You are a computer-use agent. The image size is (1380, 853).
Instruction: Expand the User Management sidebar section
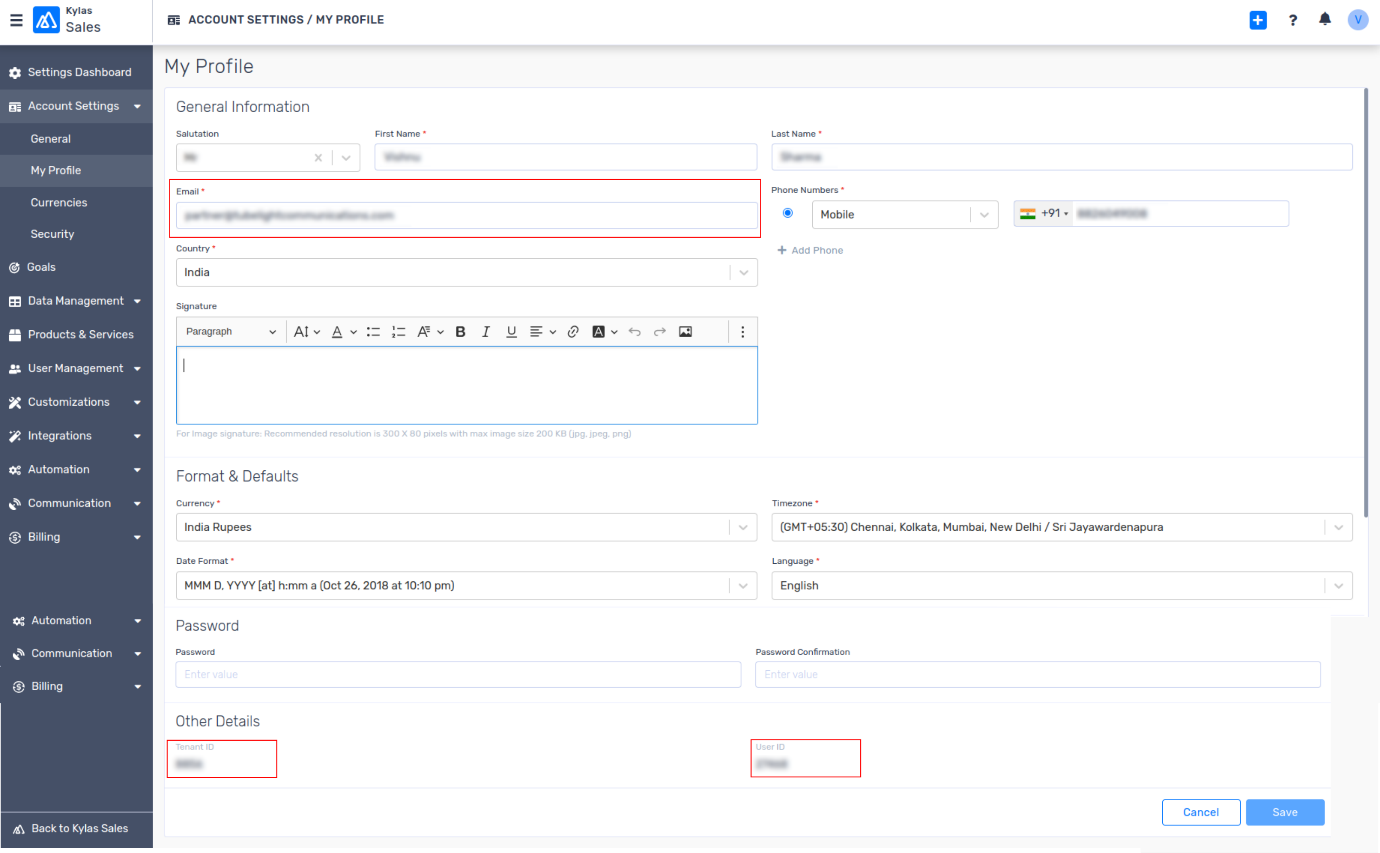(x=76, y=368)
